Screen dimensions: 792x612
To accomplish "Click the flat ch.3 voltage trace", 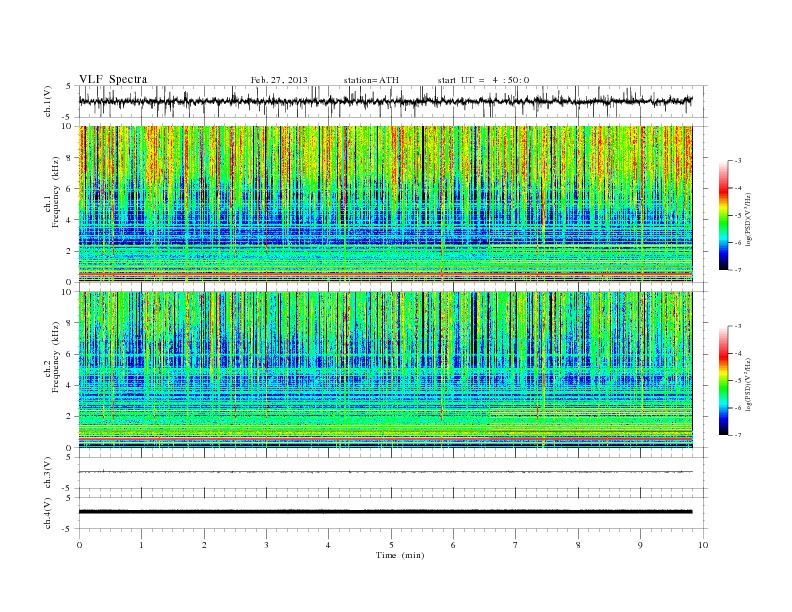I will coord(385,472).
